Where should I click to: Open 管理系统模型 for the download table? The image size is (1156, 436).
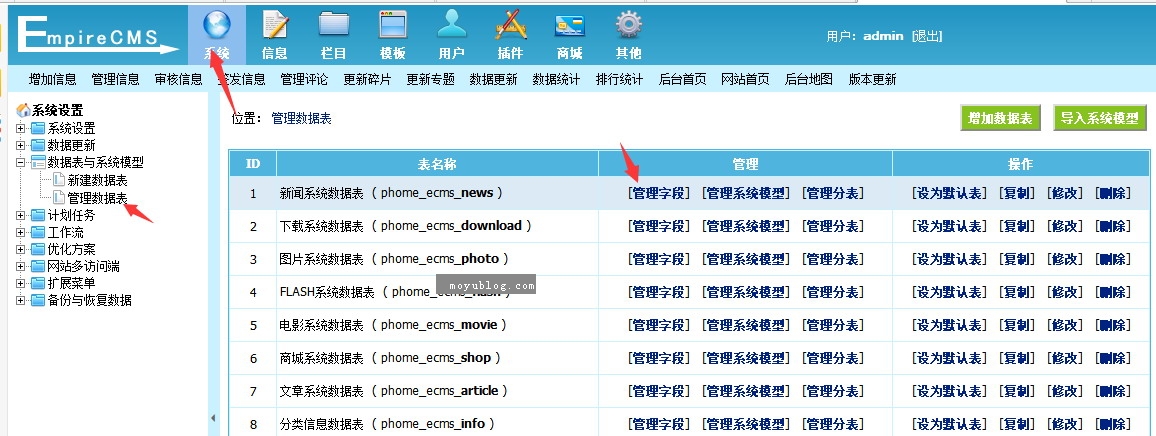pyautogui.click(x=746, y=226)
